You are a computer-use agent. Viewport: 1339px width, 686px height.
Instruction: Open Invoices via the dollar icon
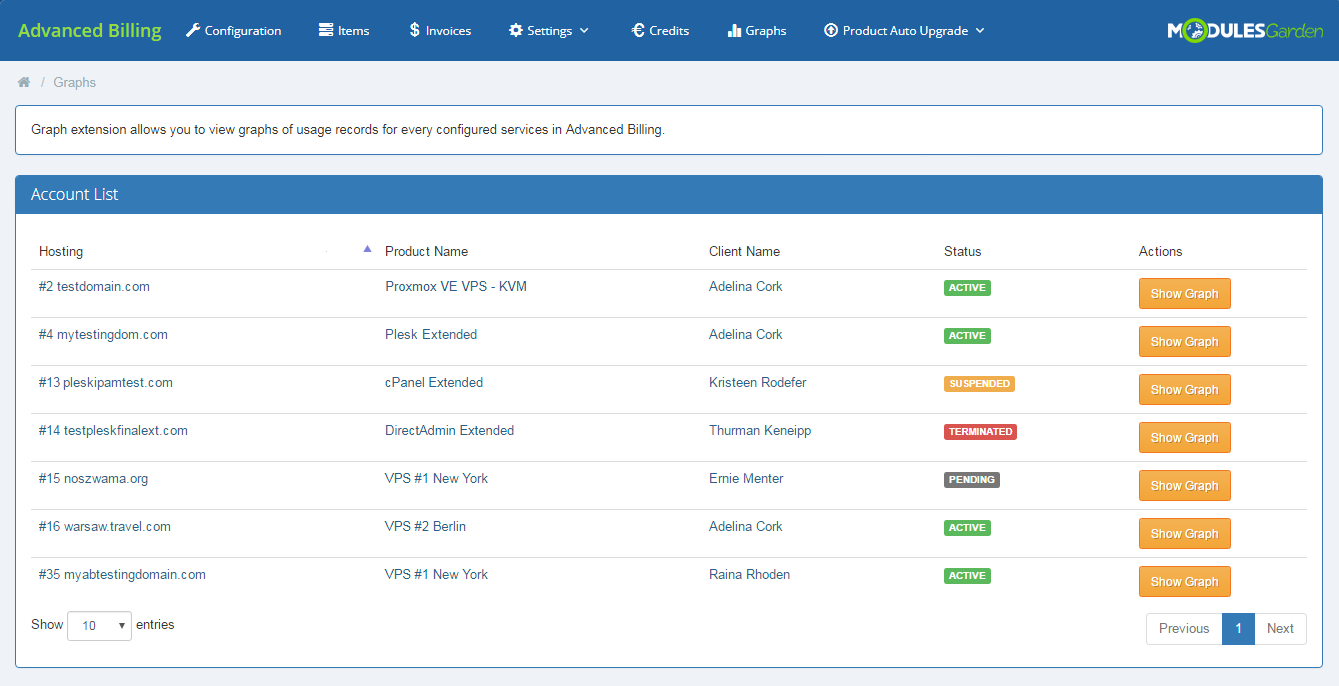[x=414, y=30]
